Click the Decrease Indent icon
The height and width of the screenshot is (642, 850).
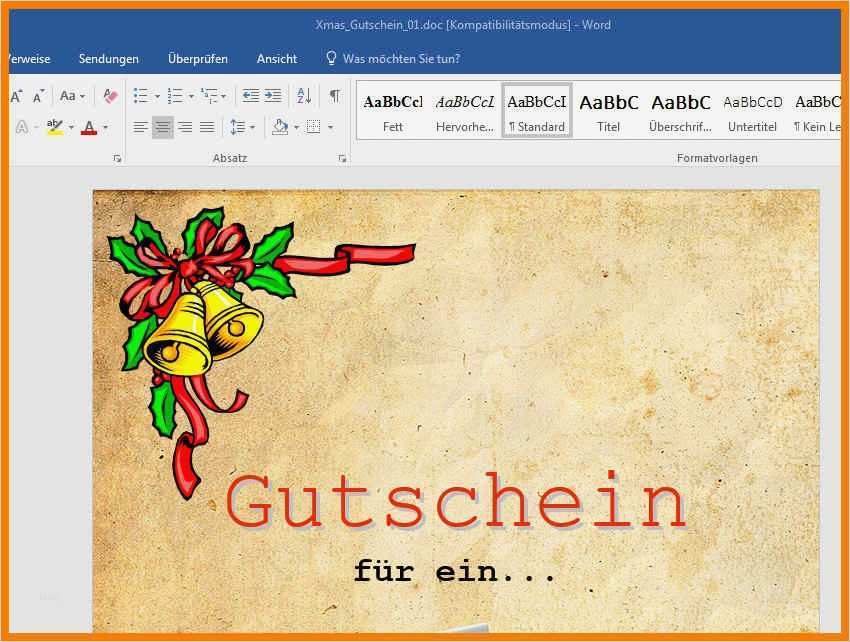[x=247, y=95]
